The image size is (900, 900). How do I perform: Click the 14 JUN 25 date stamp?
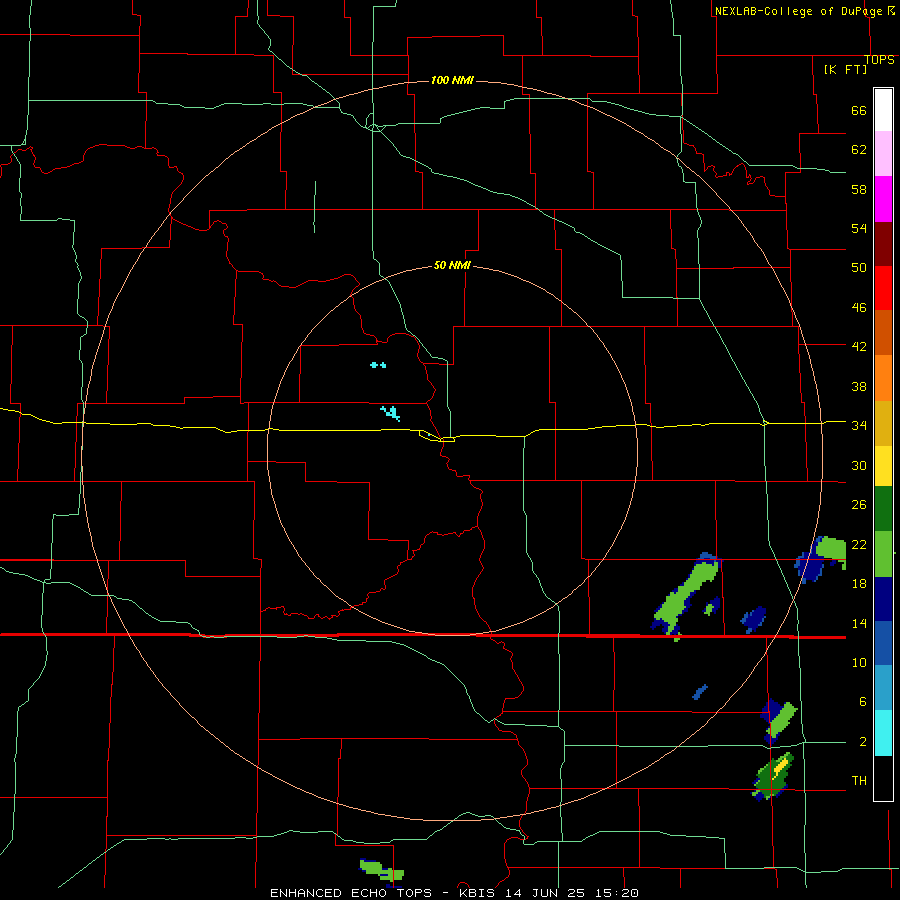(x=546, y=893)
